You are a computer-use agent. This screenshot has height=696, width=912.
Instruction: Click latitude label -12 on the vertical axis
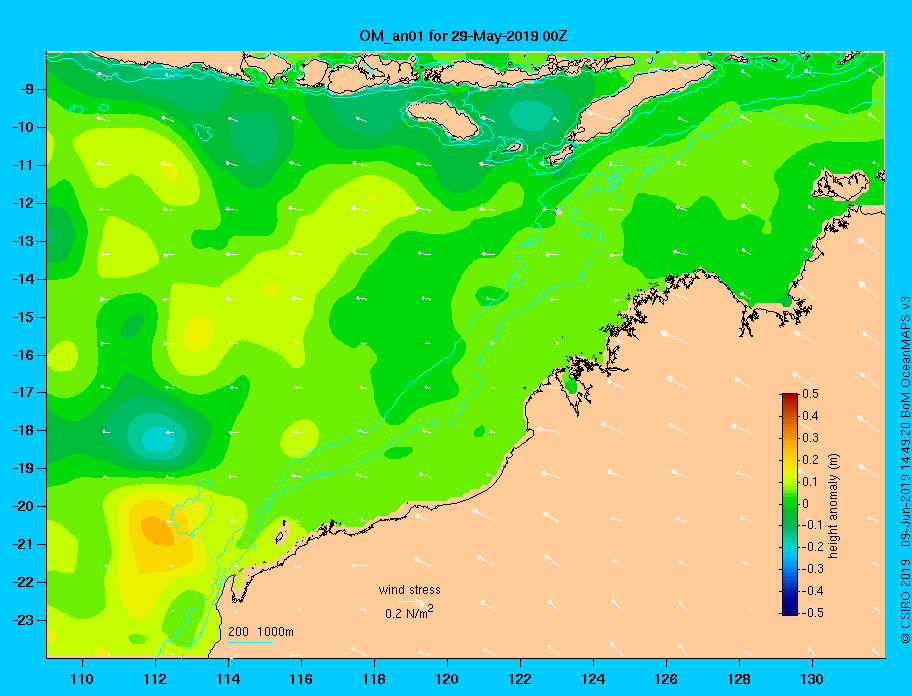23,204
